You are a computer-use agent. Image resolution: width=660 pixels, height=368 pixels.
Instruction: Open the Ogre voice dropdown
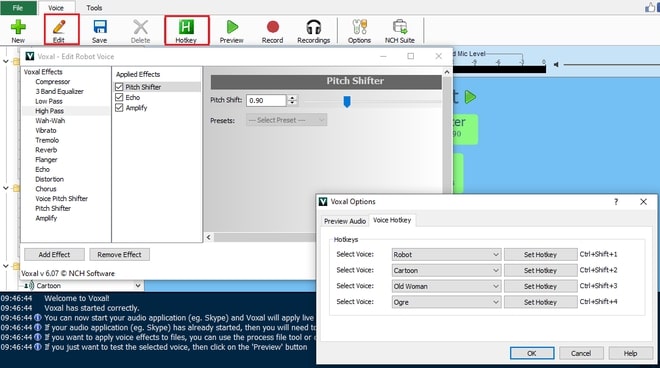[x=446, y=302]
